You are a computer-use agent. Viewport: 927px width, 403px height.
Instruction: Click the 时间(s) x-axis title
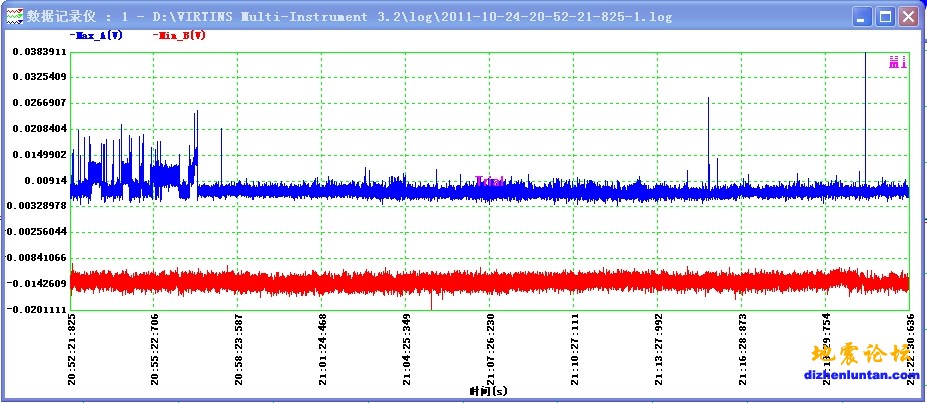(488, 391)
